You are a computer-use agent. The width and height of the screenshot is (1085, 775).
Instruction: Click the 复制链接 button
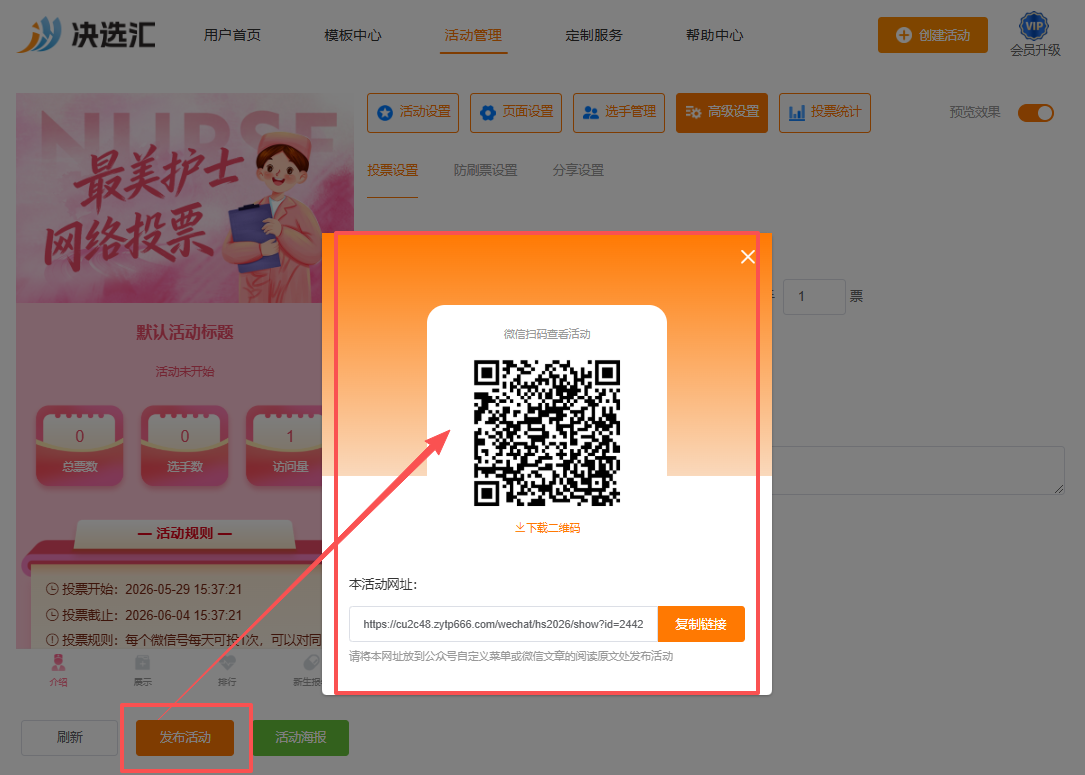tap(701, 624)
